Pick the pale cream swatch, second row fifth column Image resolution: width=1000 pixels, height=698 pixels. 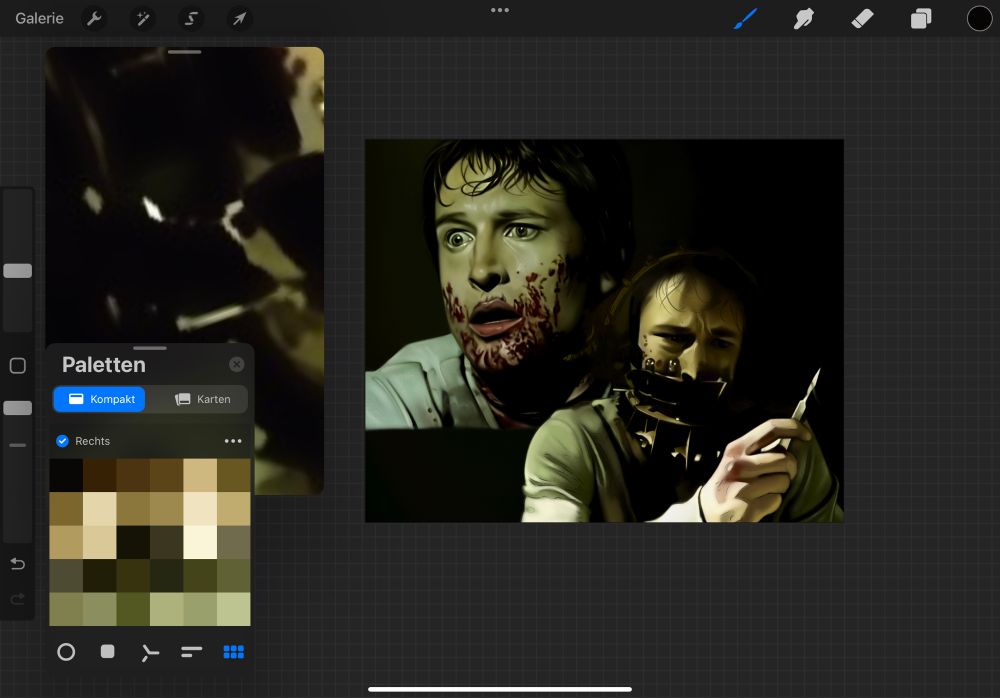tap(200, 509)
